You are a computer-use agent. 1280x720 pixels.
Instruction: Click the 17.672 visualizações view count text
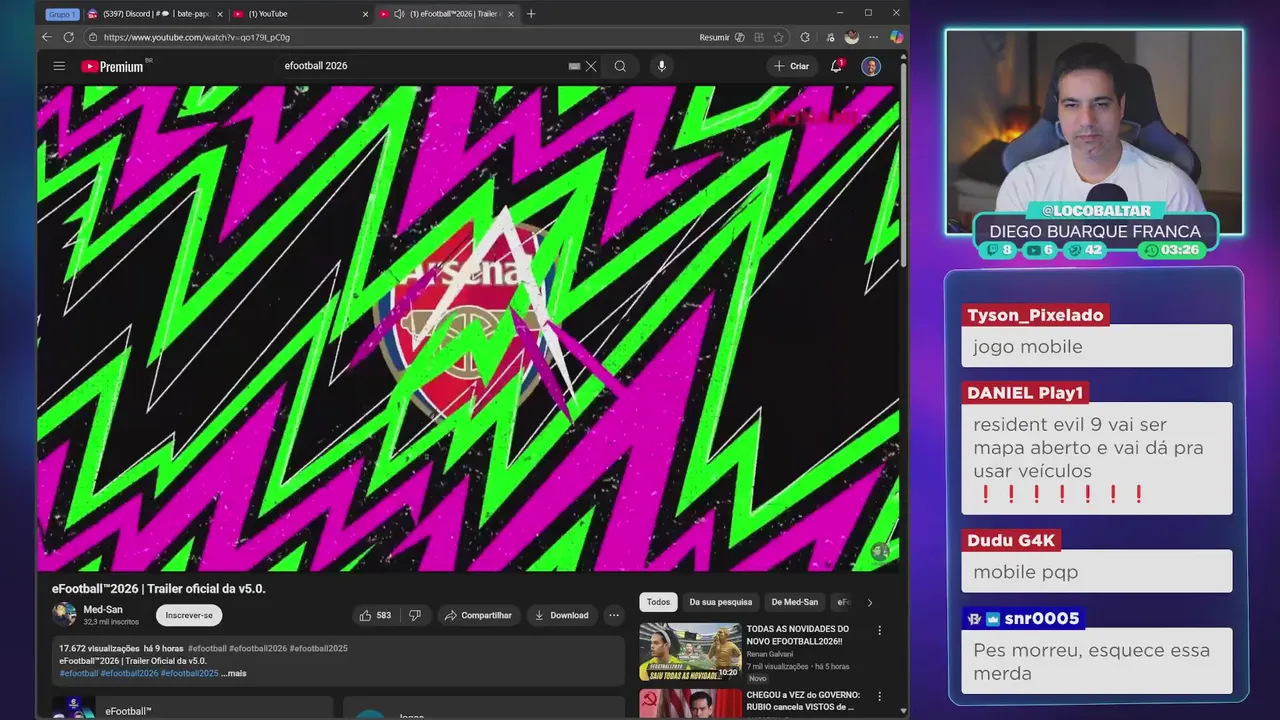coord(99,648)
